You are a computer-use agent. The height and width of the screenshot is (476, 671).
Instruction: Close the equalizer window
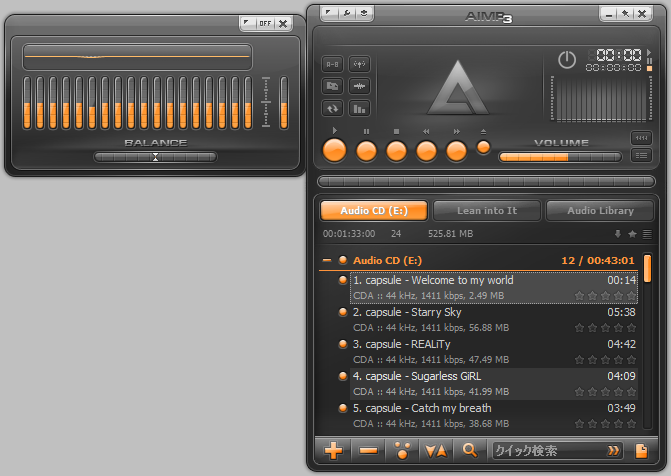point(283,24)
